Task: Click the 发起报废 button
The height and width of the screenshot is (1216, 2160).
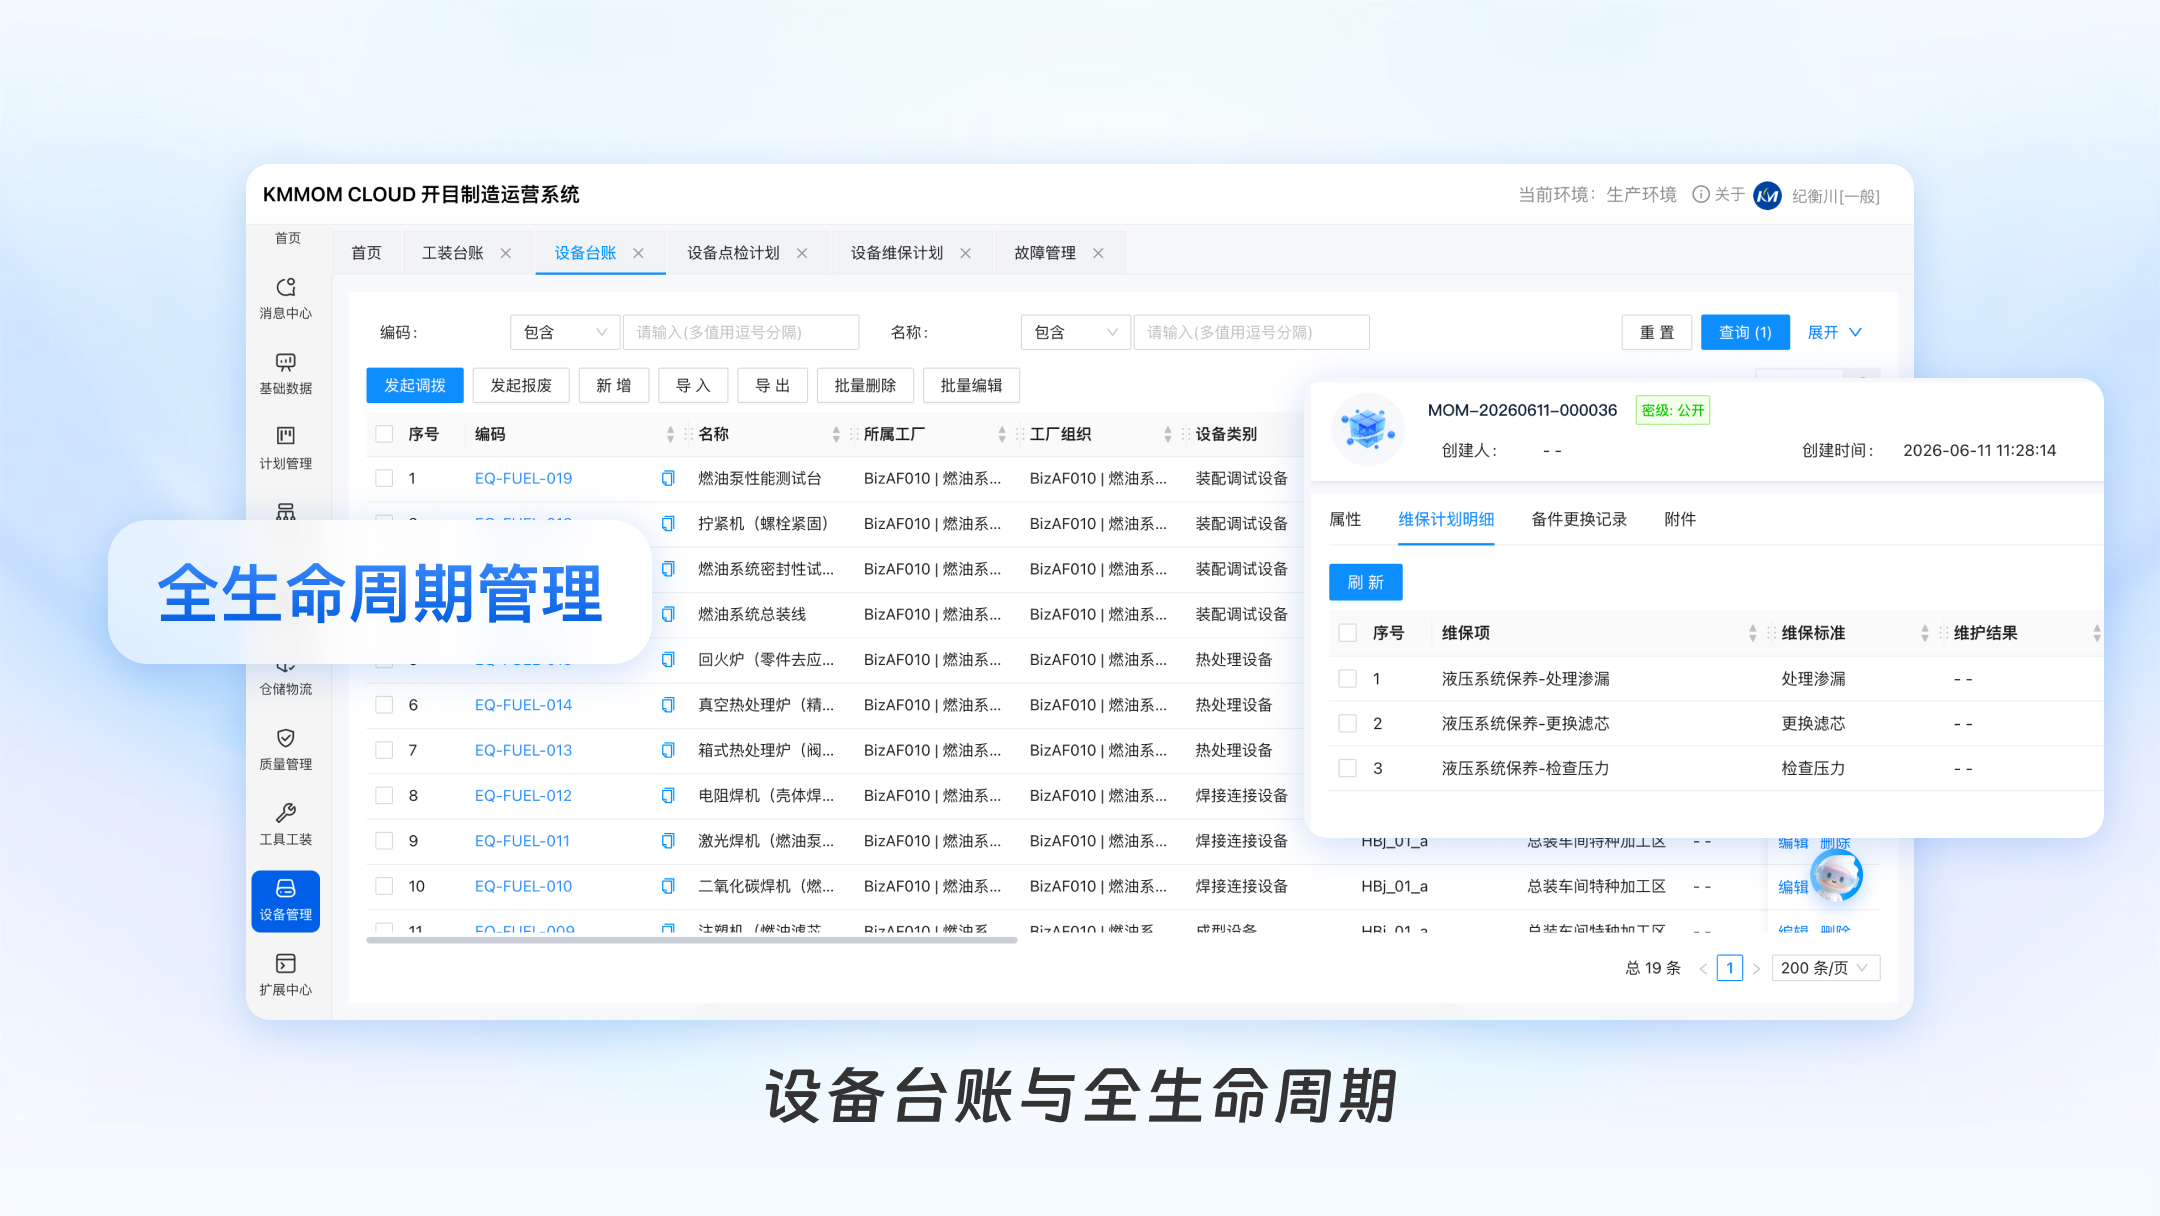Action: click(521, 385)
